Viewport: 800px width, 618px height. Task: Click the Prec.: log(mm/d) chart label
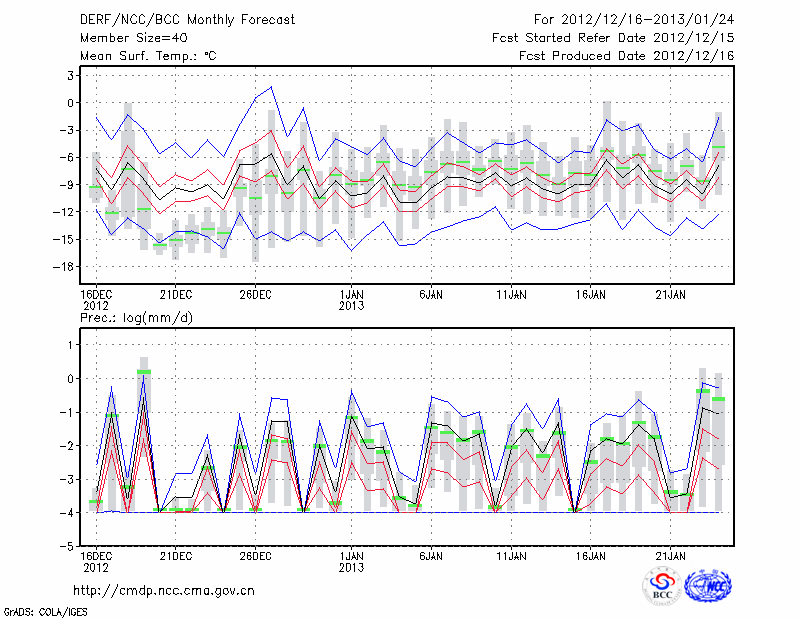coord(136,317)
